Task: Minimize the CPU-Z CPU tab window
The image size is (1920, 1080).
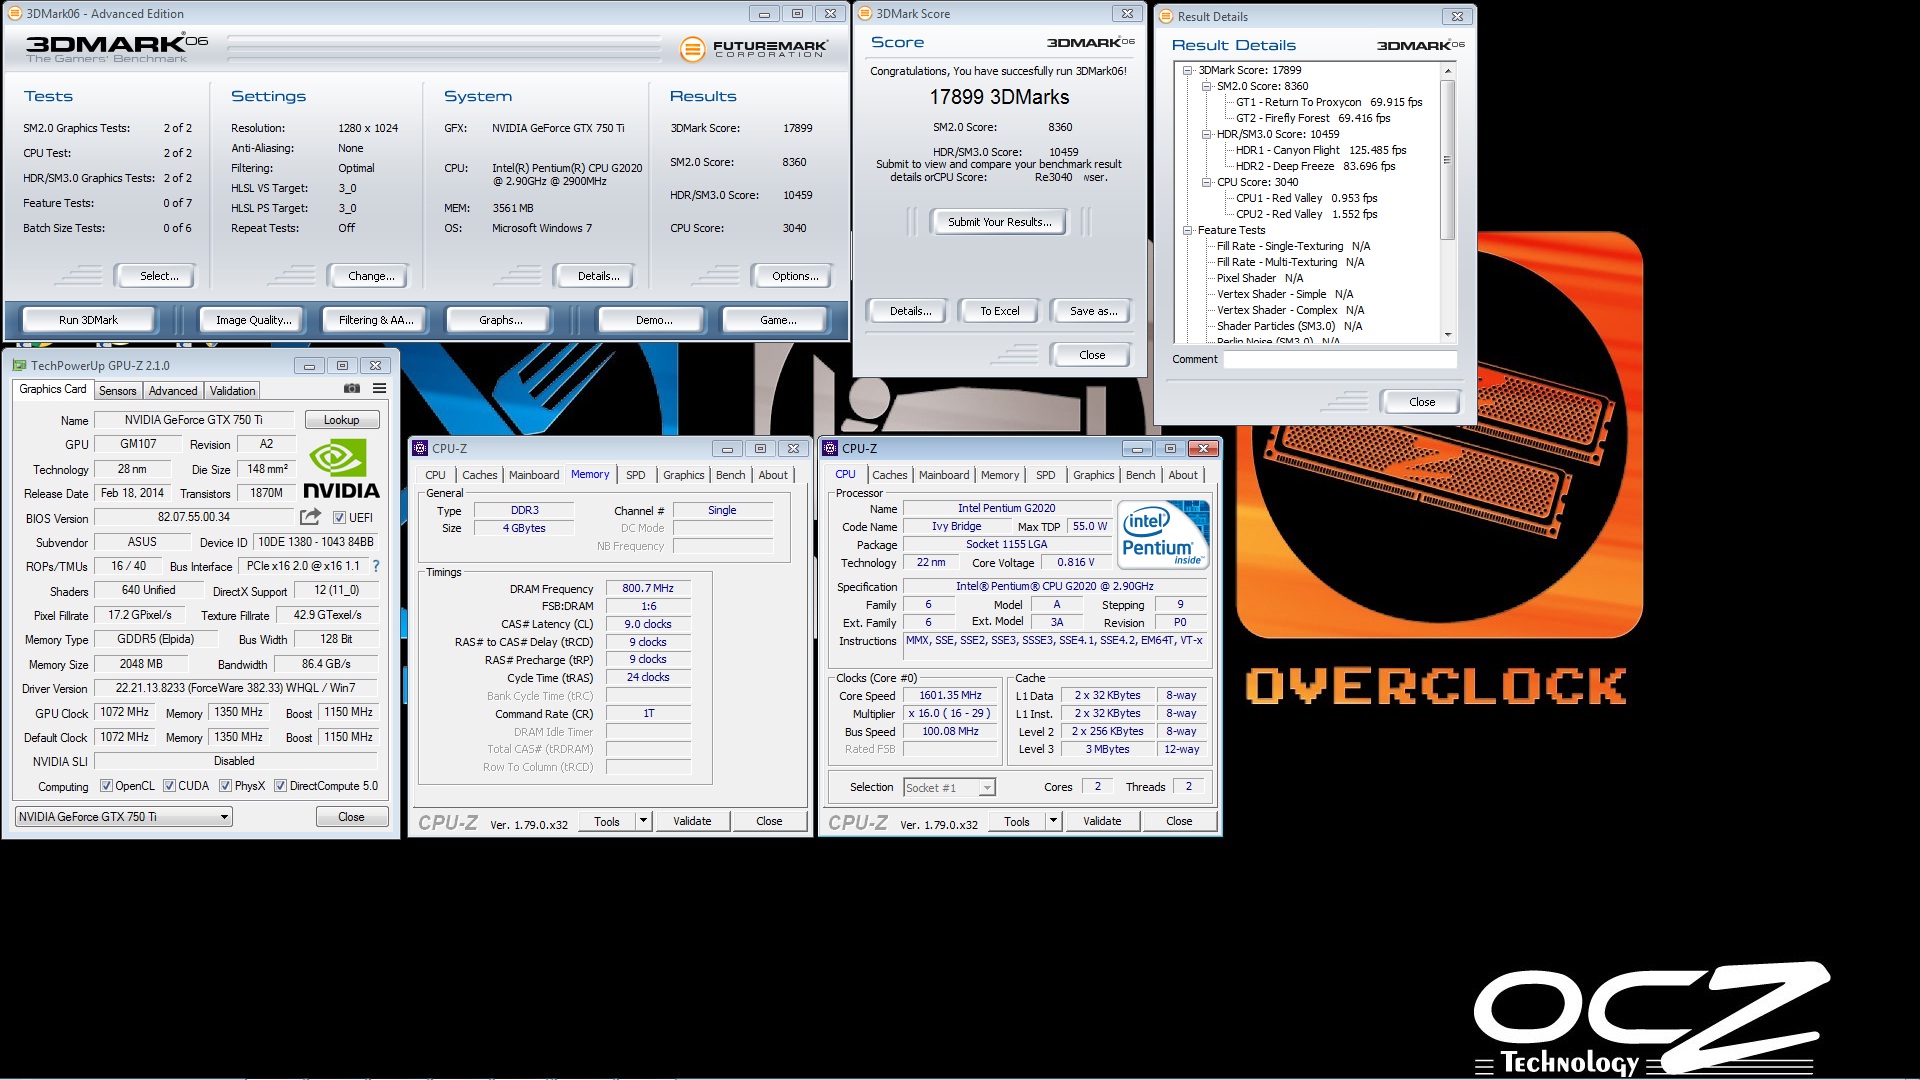Action: click(1137, 448)
